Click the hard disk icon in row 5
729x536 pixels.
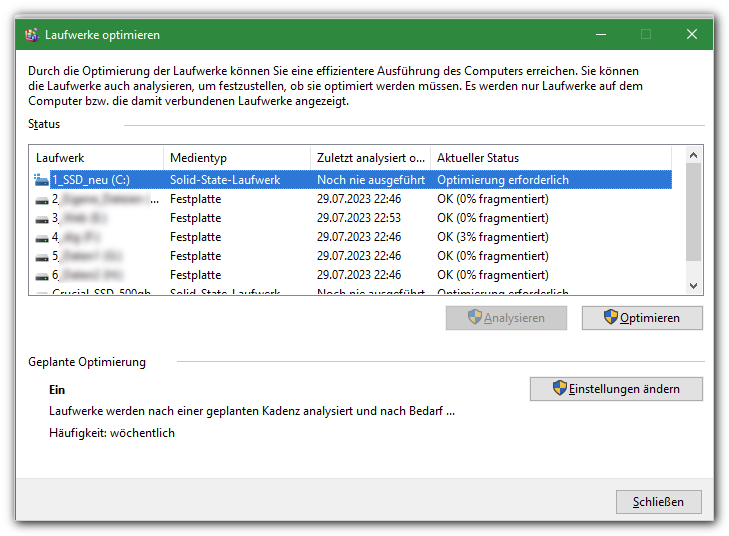(x=42, y=257)
